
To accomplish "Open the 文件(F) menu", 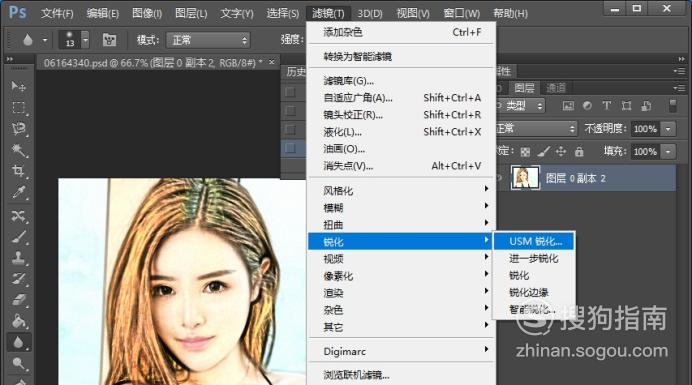I will pyautogui.click(x=57, y=14).
